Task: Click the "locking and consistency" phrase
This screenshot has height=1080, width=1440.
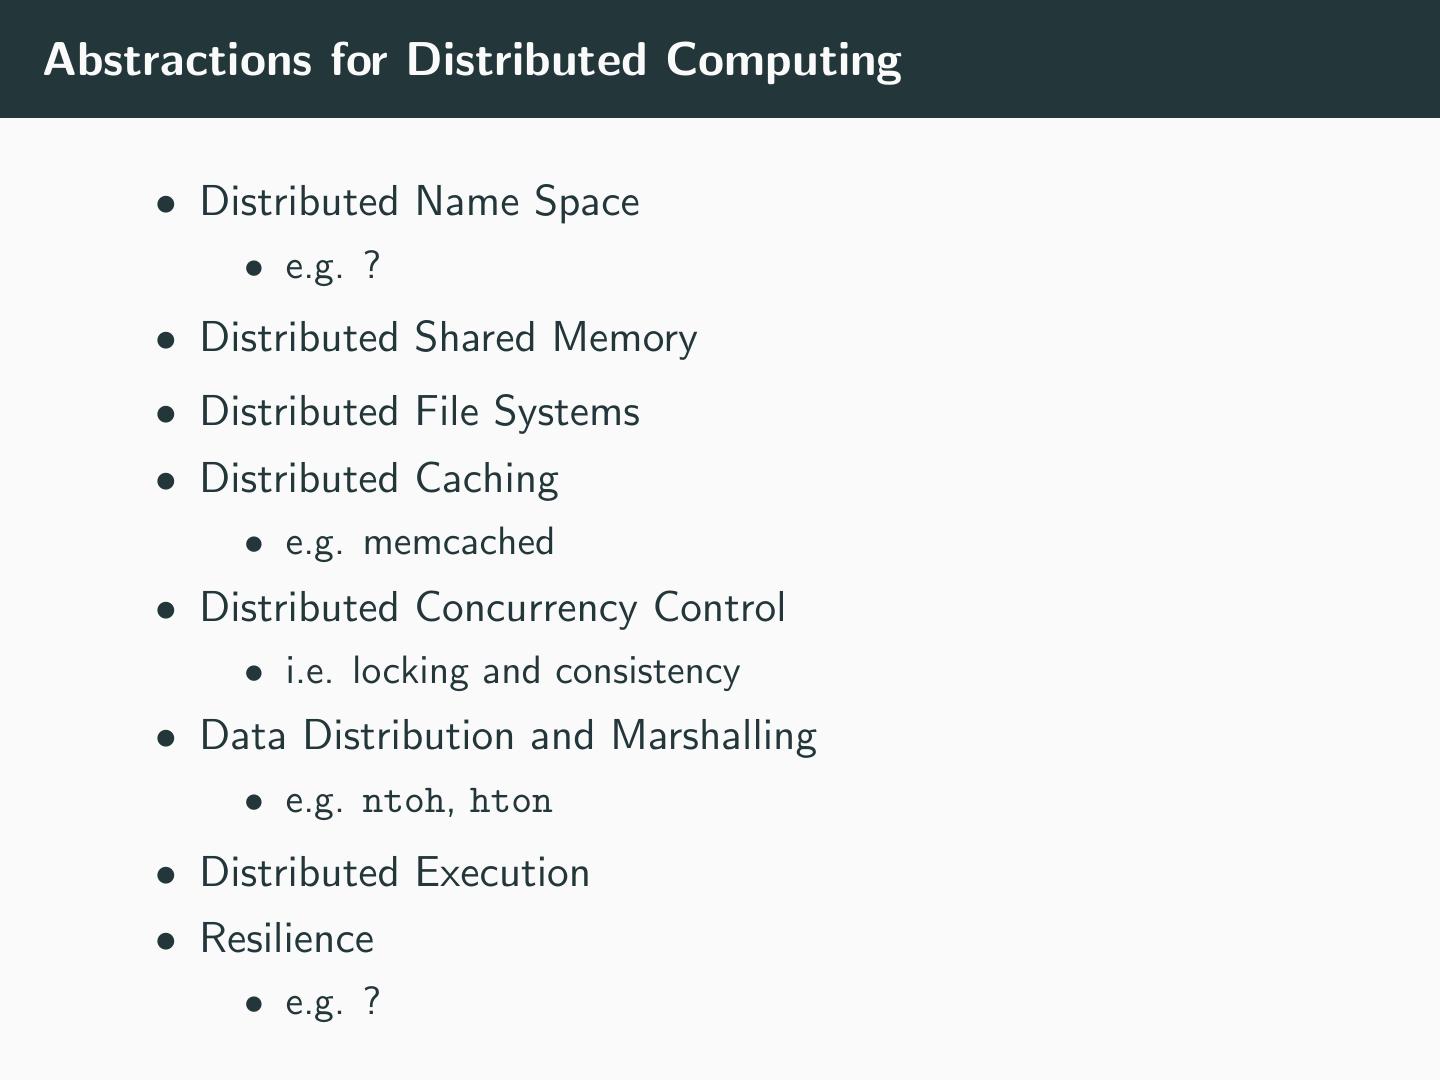Action: click(x=546, y=671)
